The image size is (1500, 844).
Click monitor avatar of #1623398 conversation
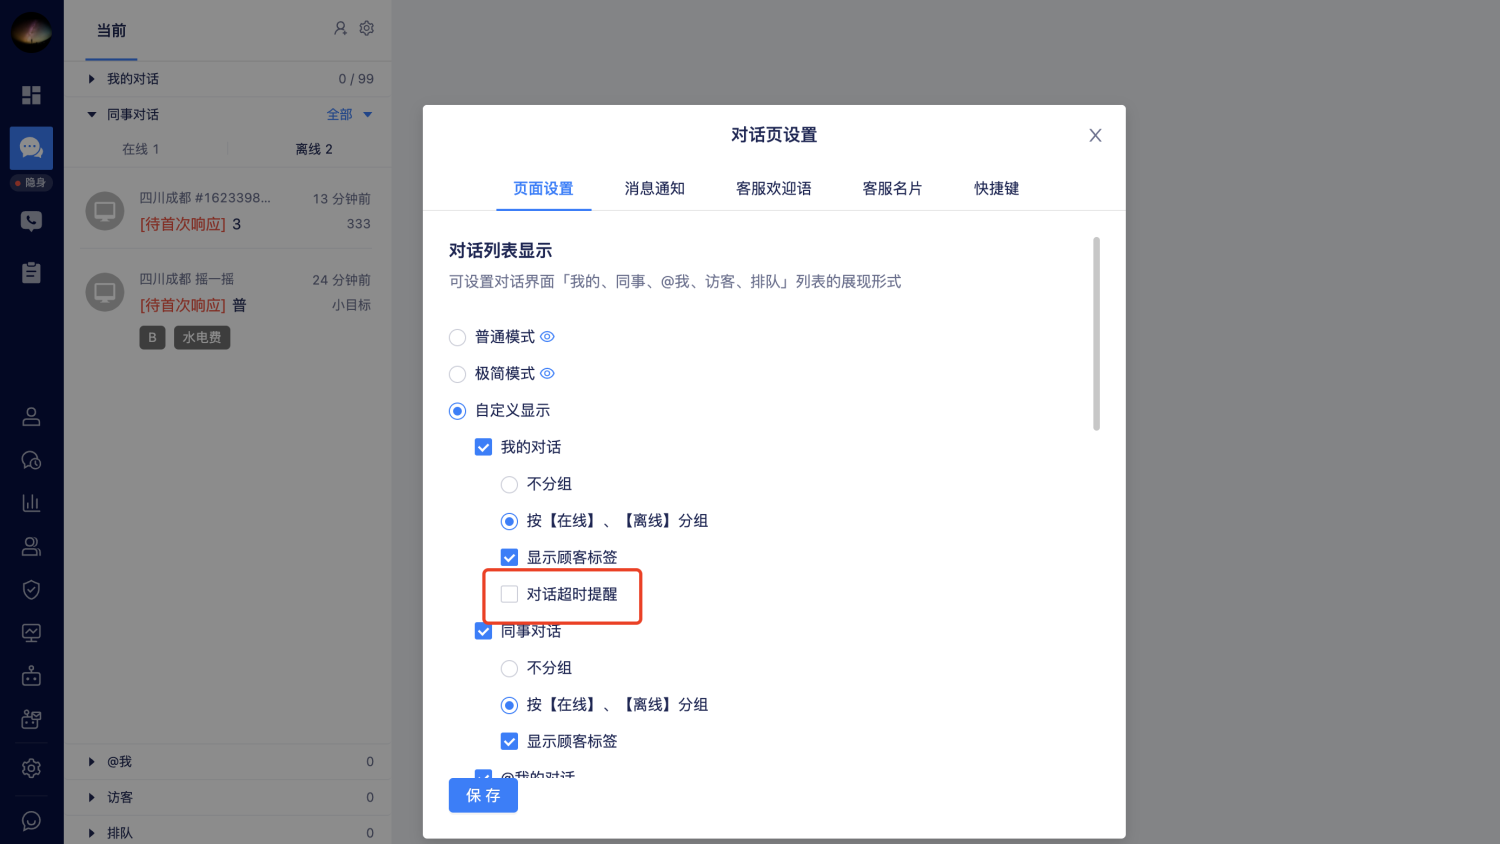[105, 212]
